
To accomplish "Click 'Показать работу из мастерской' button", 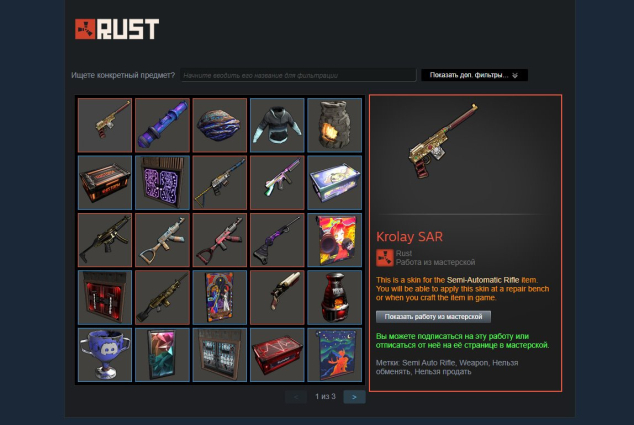I will pos(433,317).
